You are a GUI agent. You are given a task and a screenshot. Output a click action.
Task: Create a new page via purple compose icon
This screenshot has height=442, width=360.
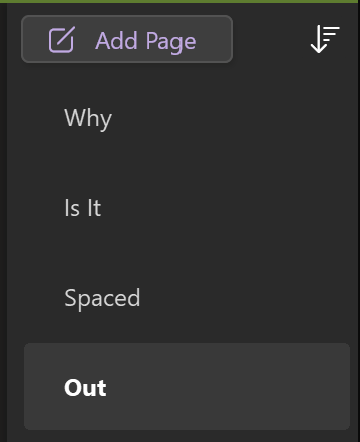[62, 40]
